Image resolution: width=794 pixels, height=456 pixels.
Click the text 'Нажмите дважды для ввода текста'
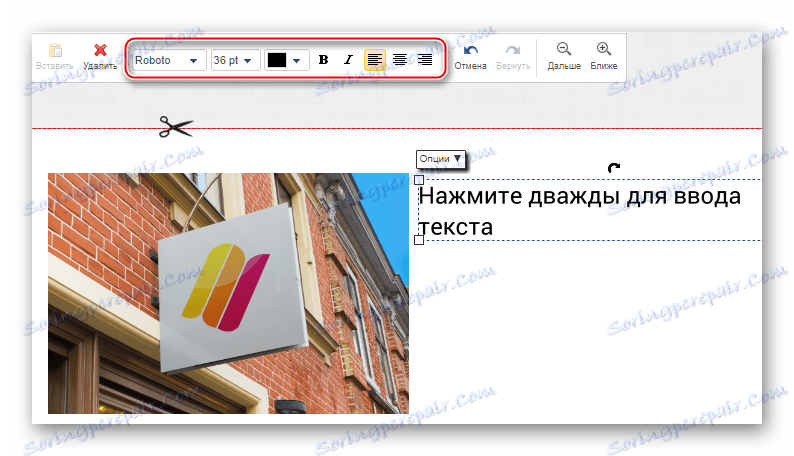point(580,211)
